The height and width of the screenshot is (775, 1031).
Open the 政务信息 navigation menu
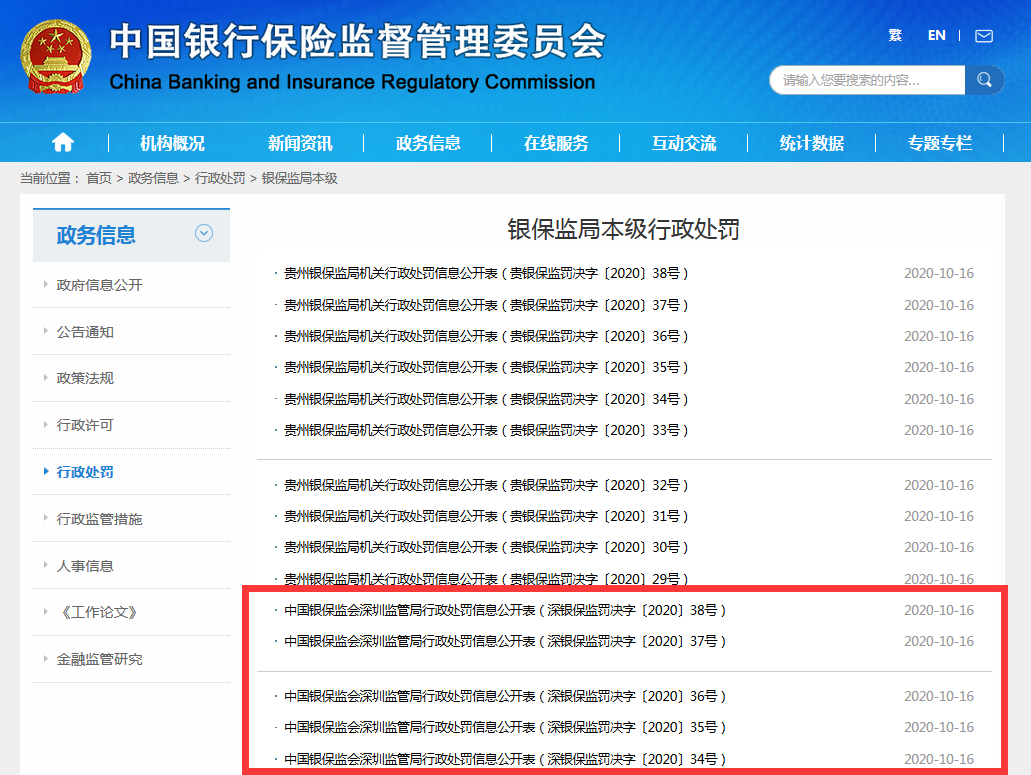coord(428,143)
